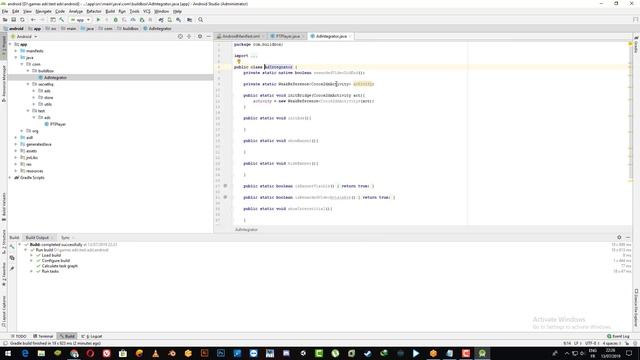Click the editor vertical scrollbar
The height and width of the screenshot is (360, 640).
pos(630,133)
